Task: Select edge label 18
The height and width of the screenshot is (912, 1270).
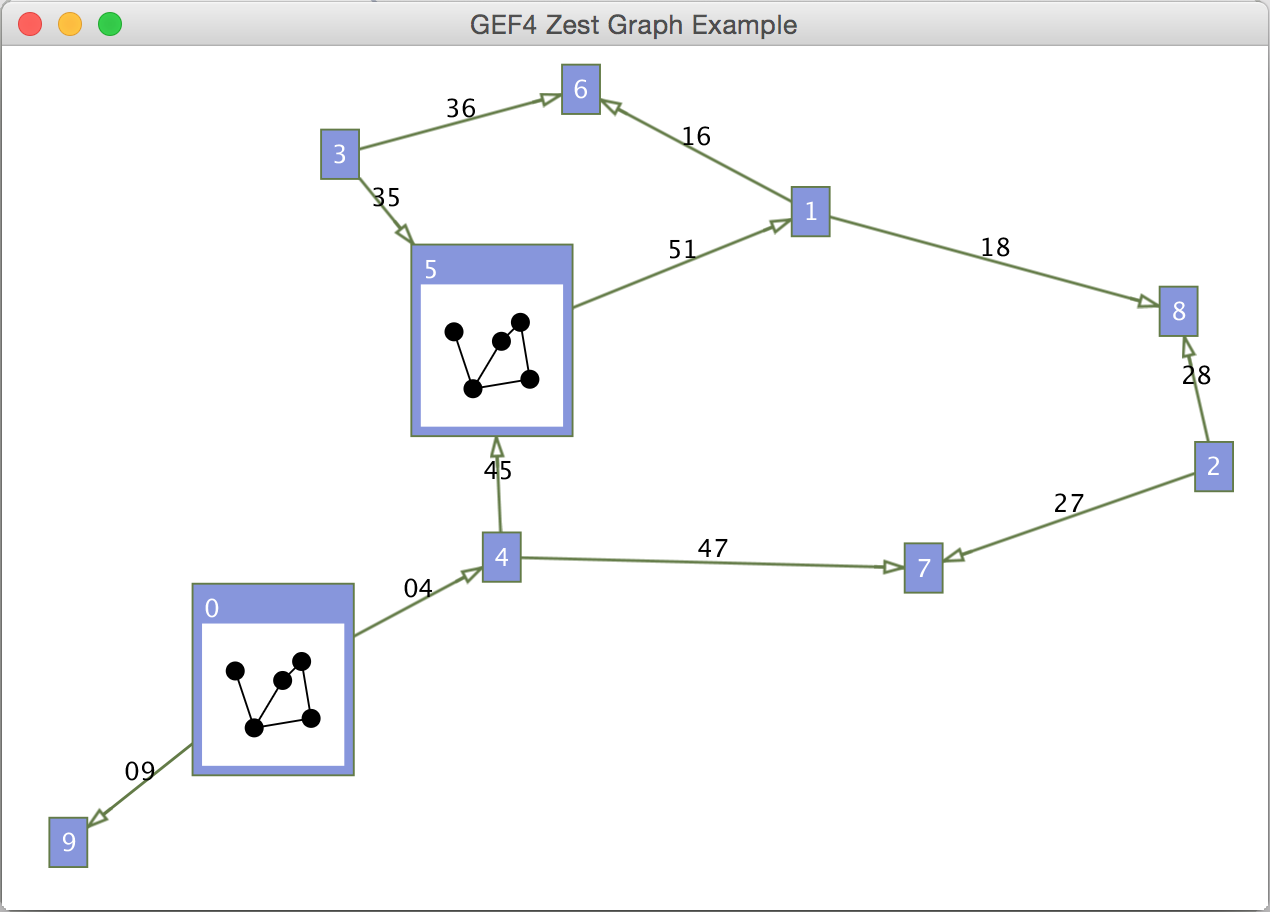Action: 995,247
